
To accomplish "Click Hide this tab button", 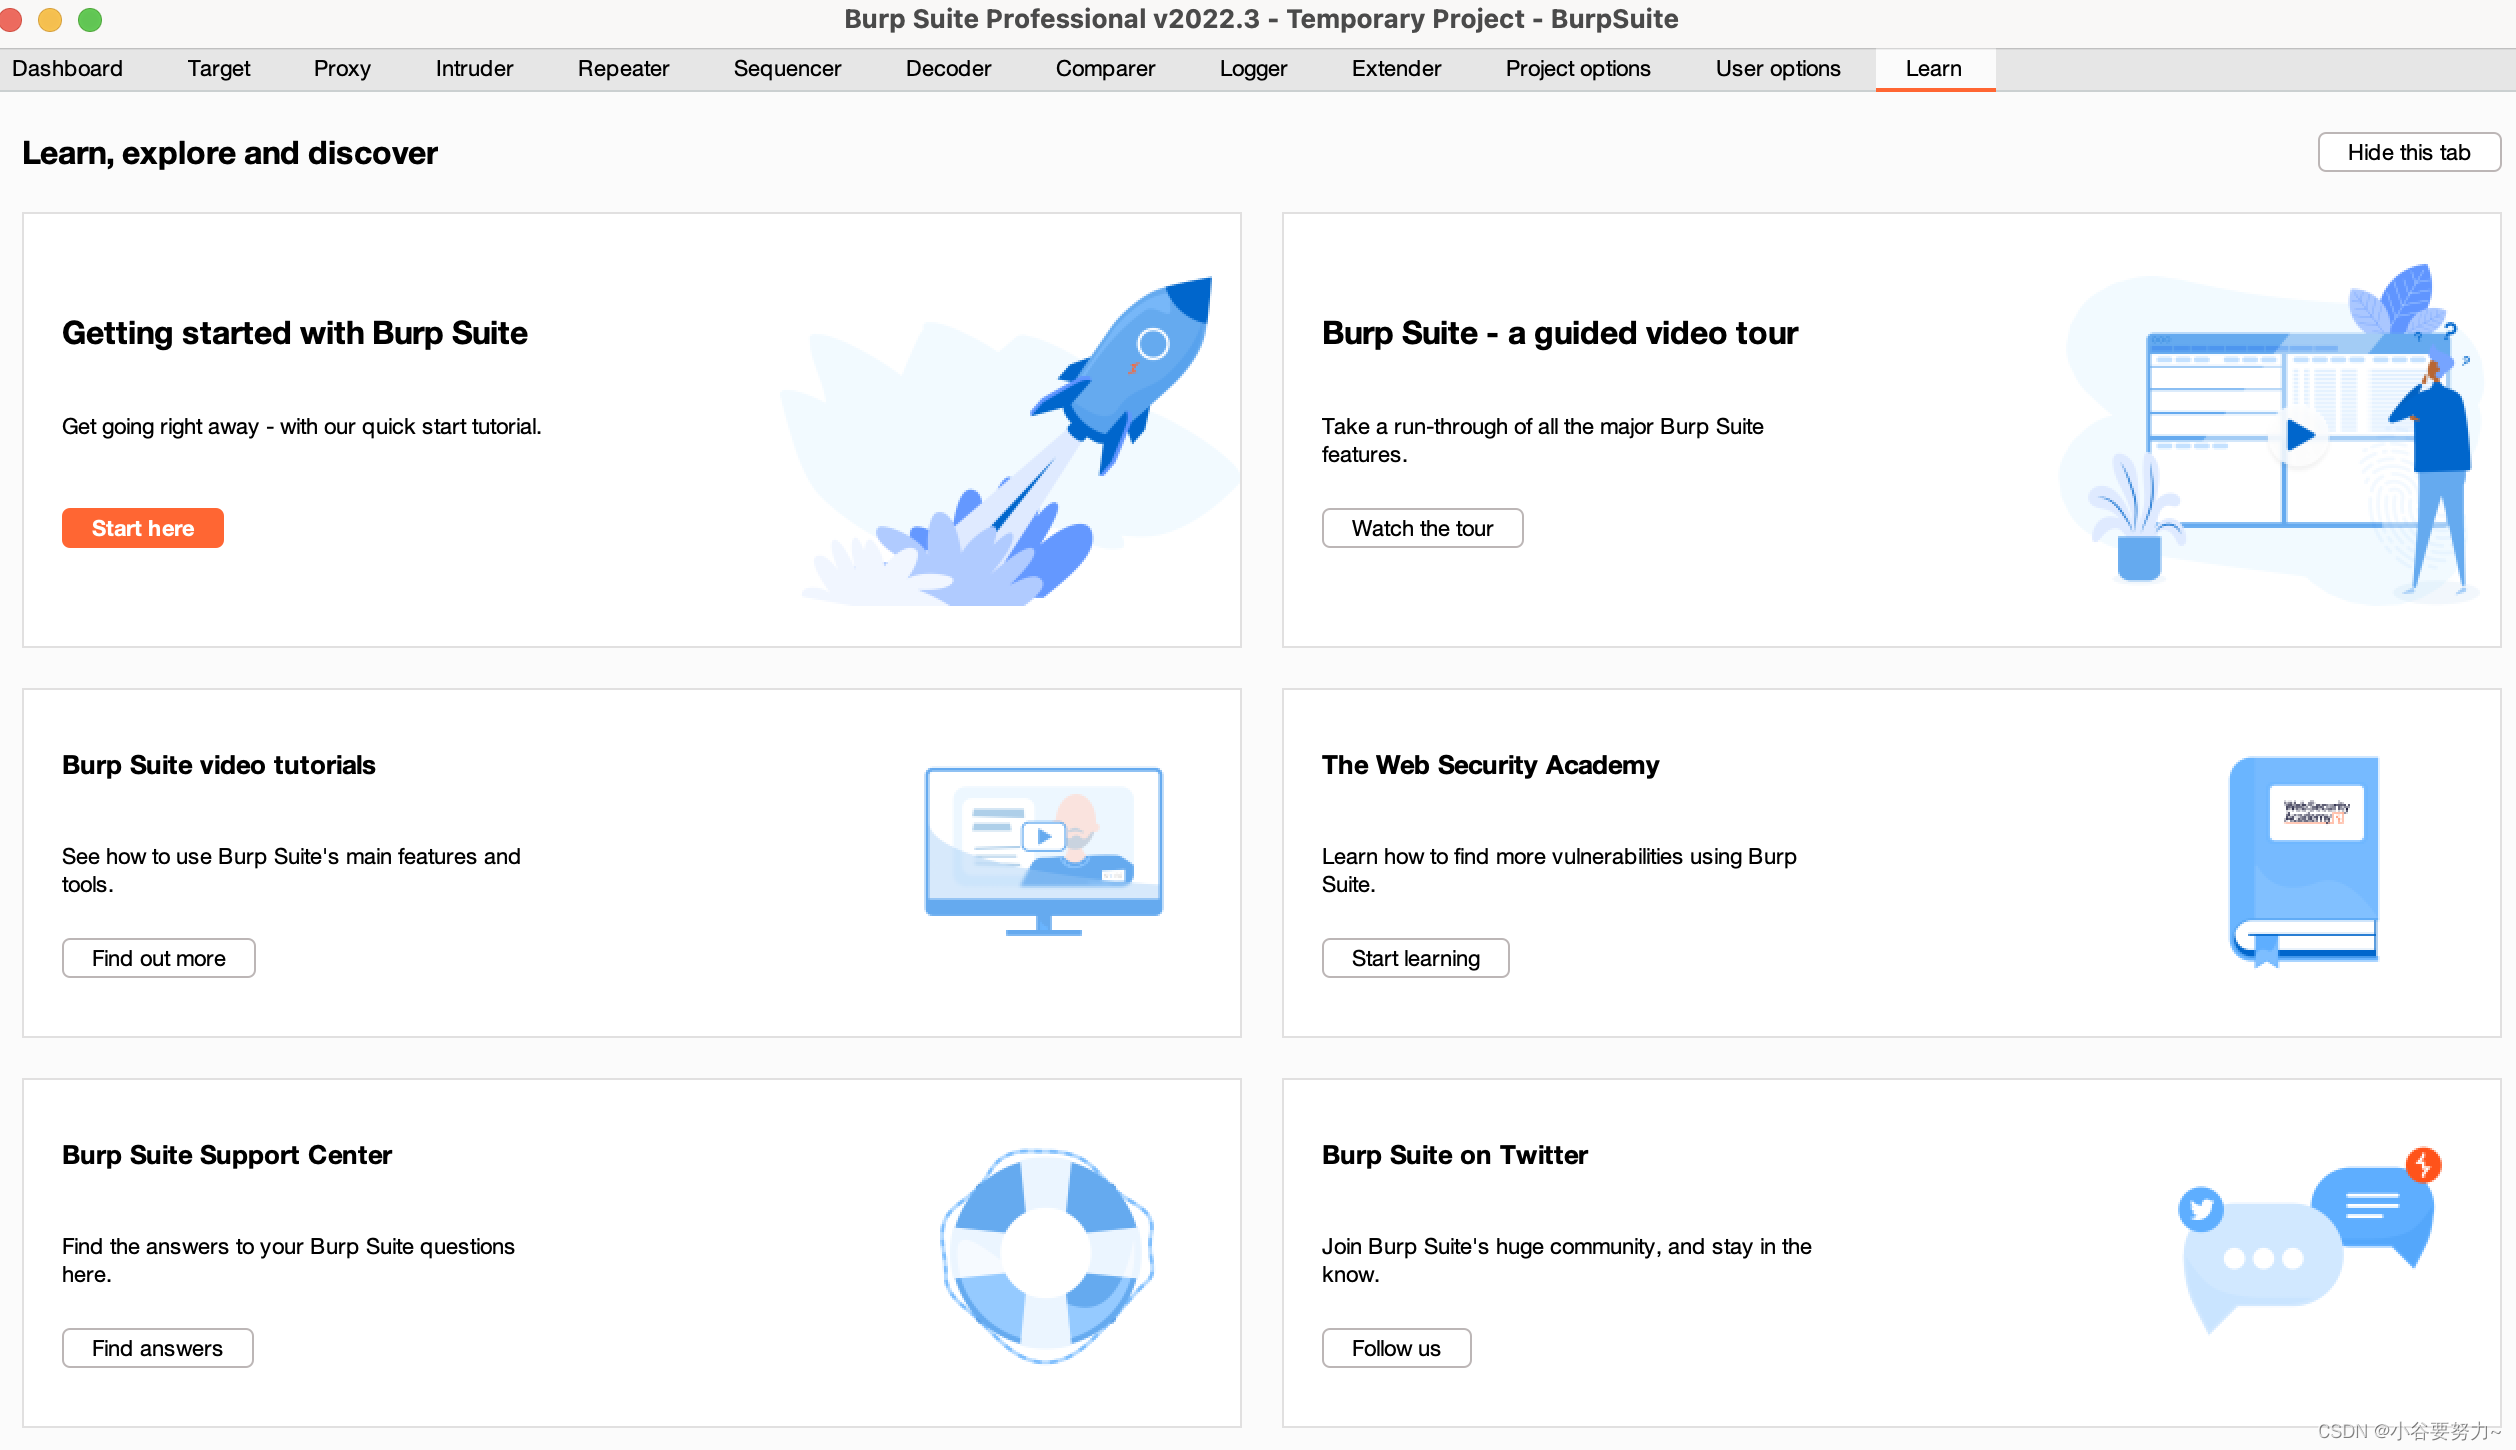I will (x=2408, y=152).
